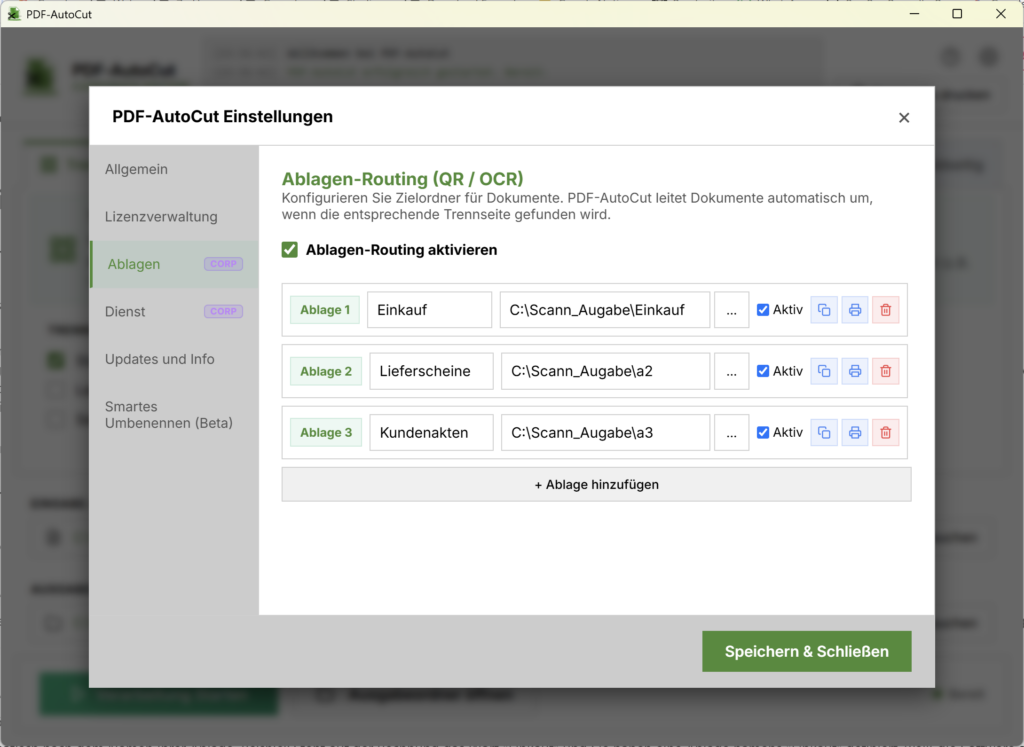Viewport: 1024px width, 747px height.
Task: Click the Ablagen-Routing (QR / OCR) heading
Action: pyautogui.click(x=402, y=179)
